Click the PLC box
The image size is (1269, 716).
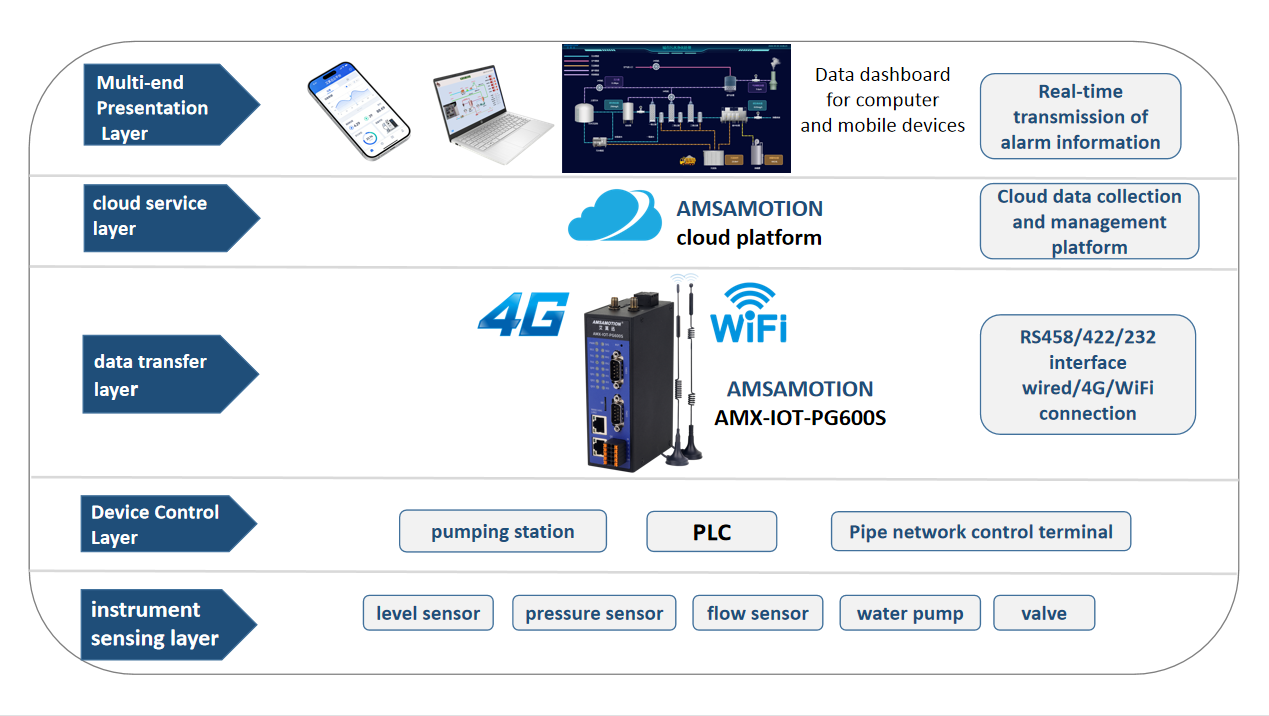pos(712,532)
